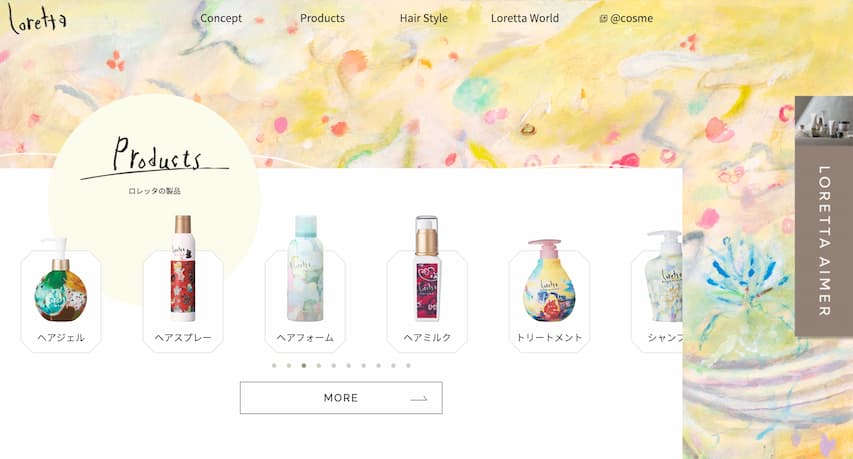Open the トリートメント yellow bottle
The height and width of the screenshot is (459, 853).
pos(549,281)
